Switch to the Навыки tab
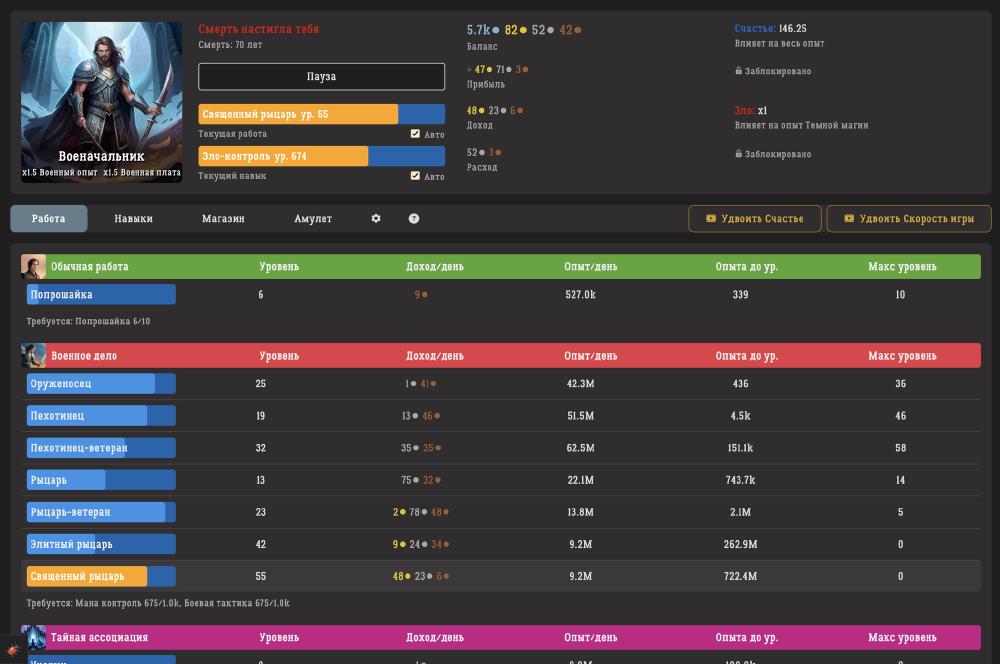Screen dimensions: 1000x664 point(133,218)
